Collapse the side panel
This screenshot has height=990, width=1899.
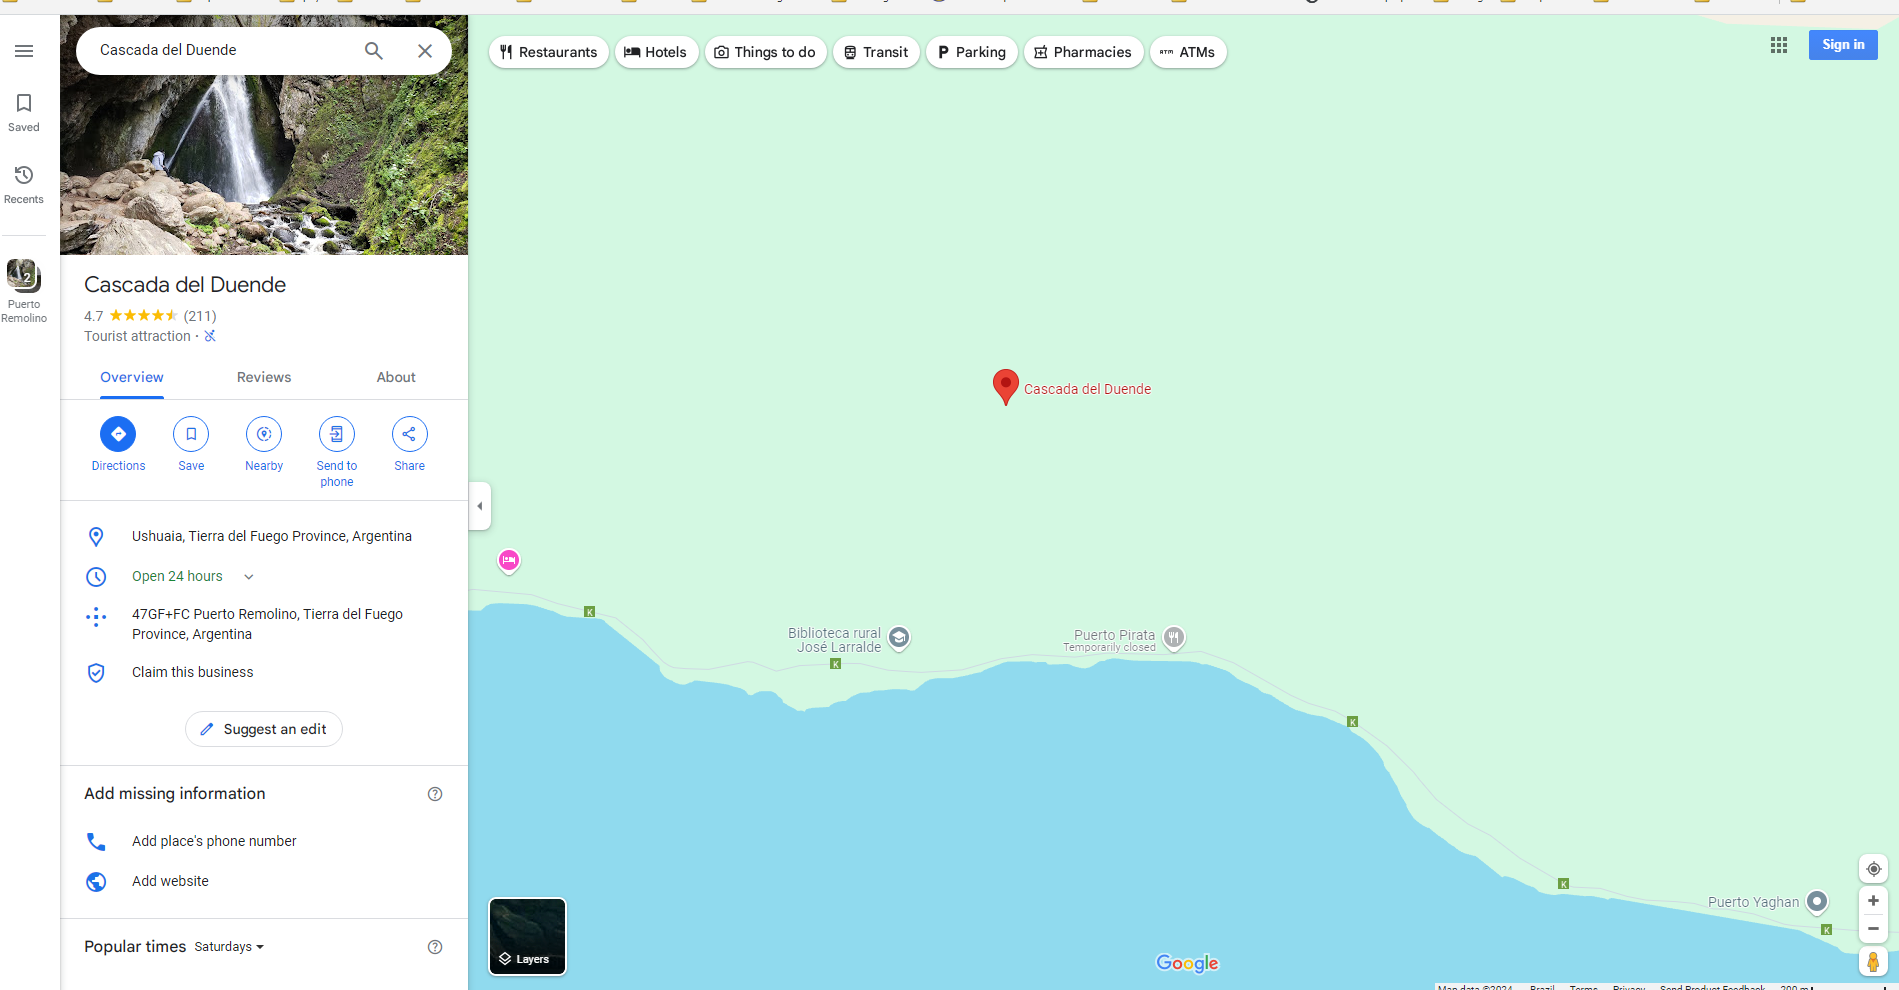tap(480, 506)
